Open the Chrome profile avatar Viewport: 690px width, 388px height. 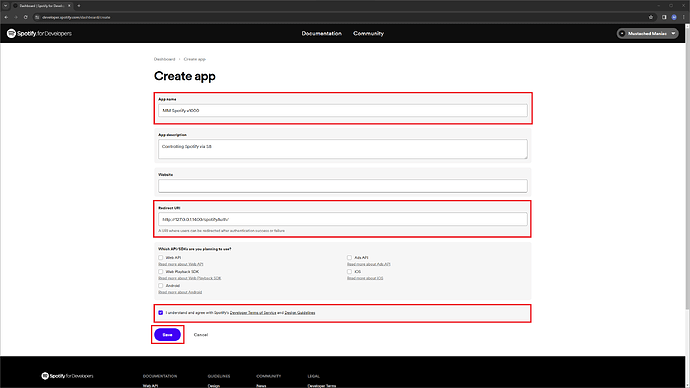click(x=674, y=17)
